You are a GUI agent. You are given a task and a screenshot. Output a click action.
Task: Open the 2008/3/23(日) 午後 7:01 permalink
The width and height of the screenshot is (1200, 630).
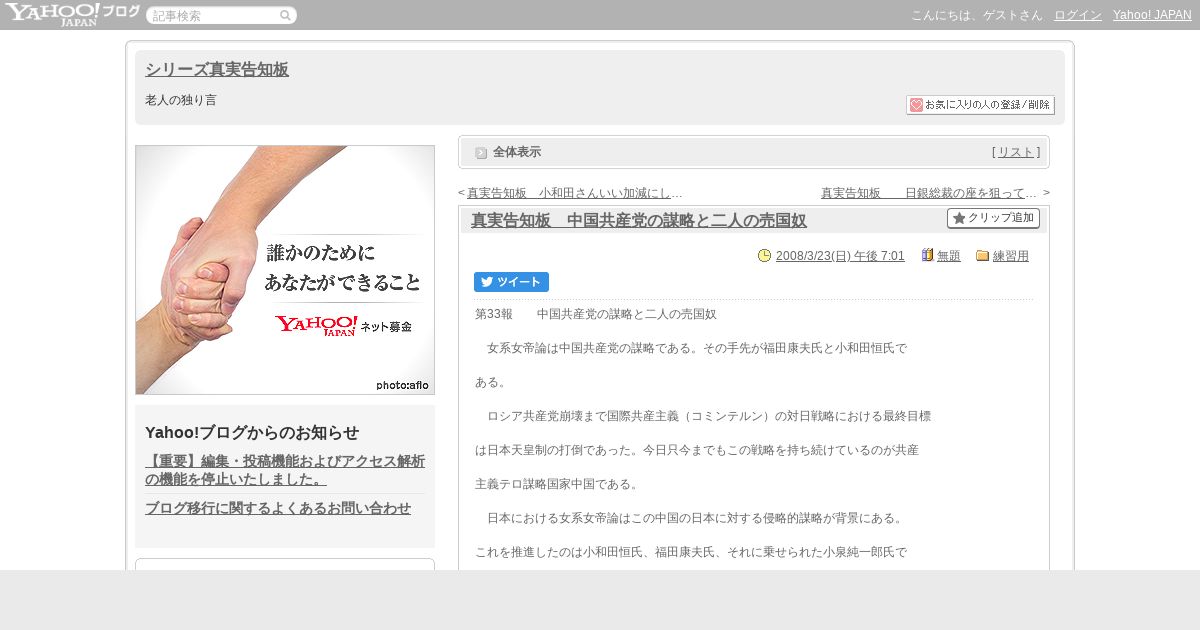click(840, 256)
